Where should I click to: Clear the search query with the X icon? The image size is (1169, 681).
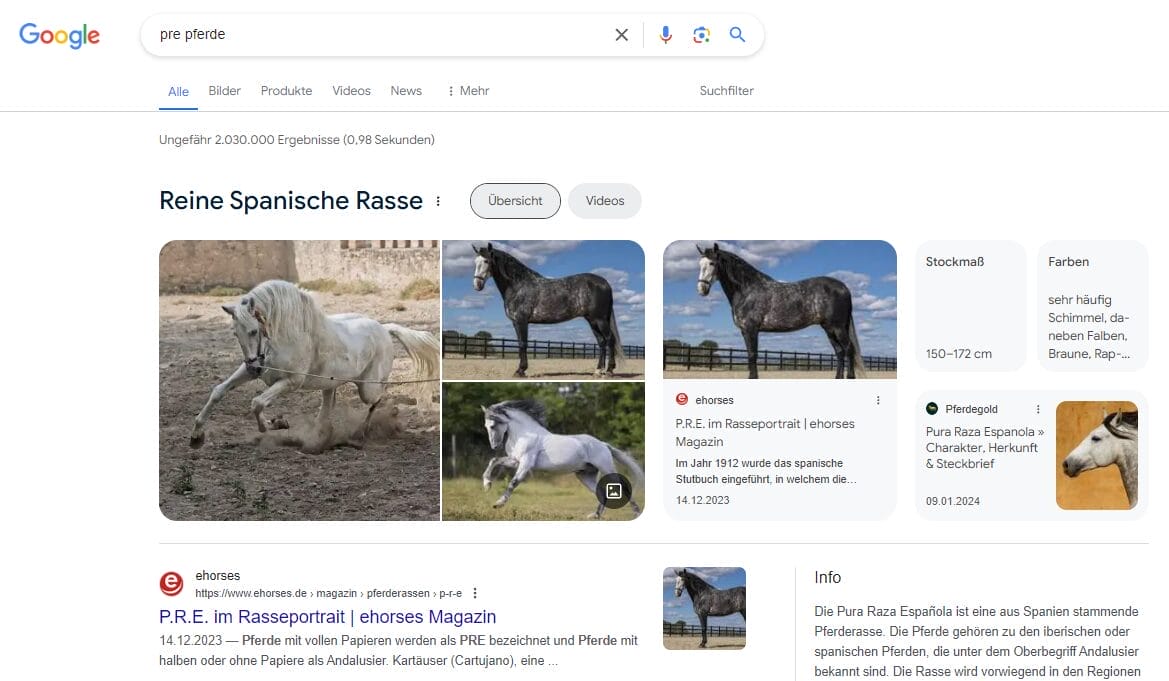621,34
